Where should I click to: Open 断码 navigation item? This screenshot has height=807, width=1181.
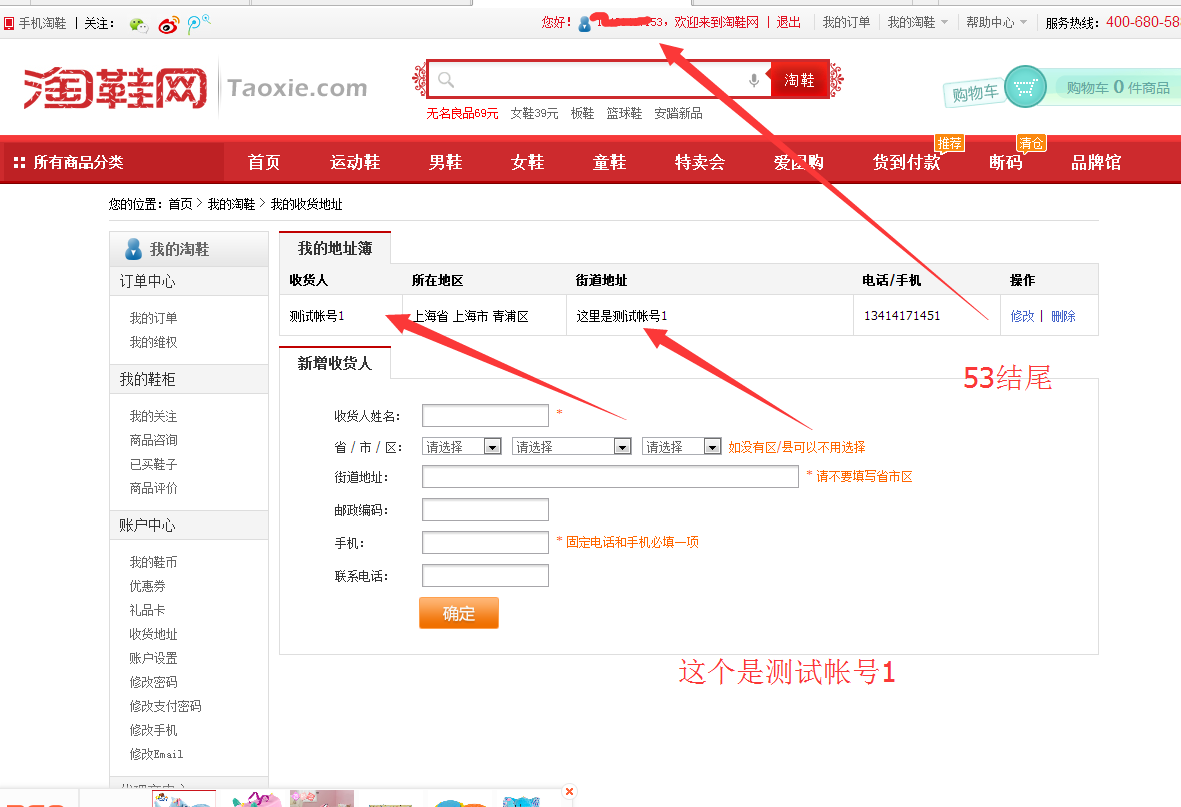(x=1006, y=162)
